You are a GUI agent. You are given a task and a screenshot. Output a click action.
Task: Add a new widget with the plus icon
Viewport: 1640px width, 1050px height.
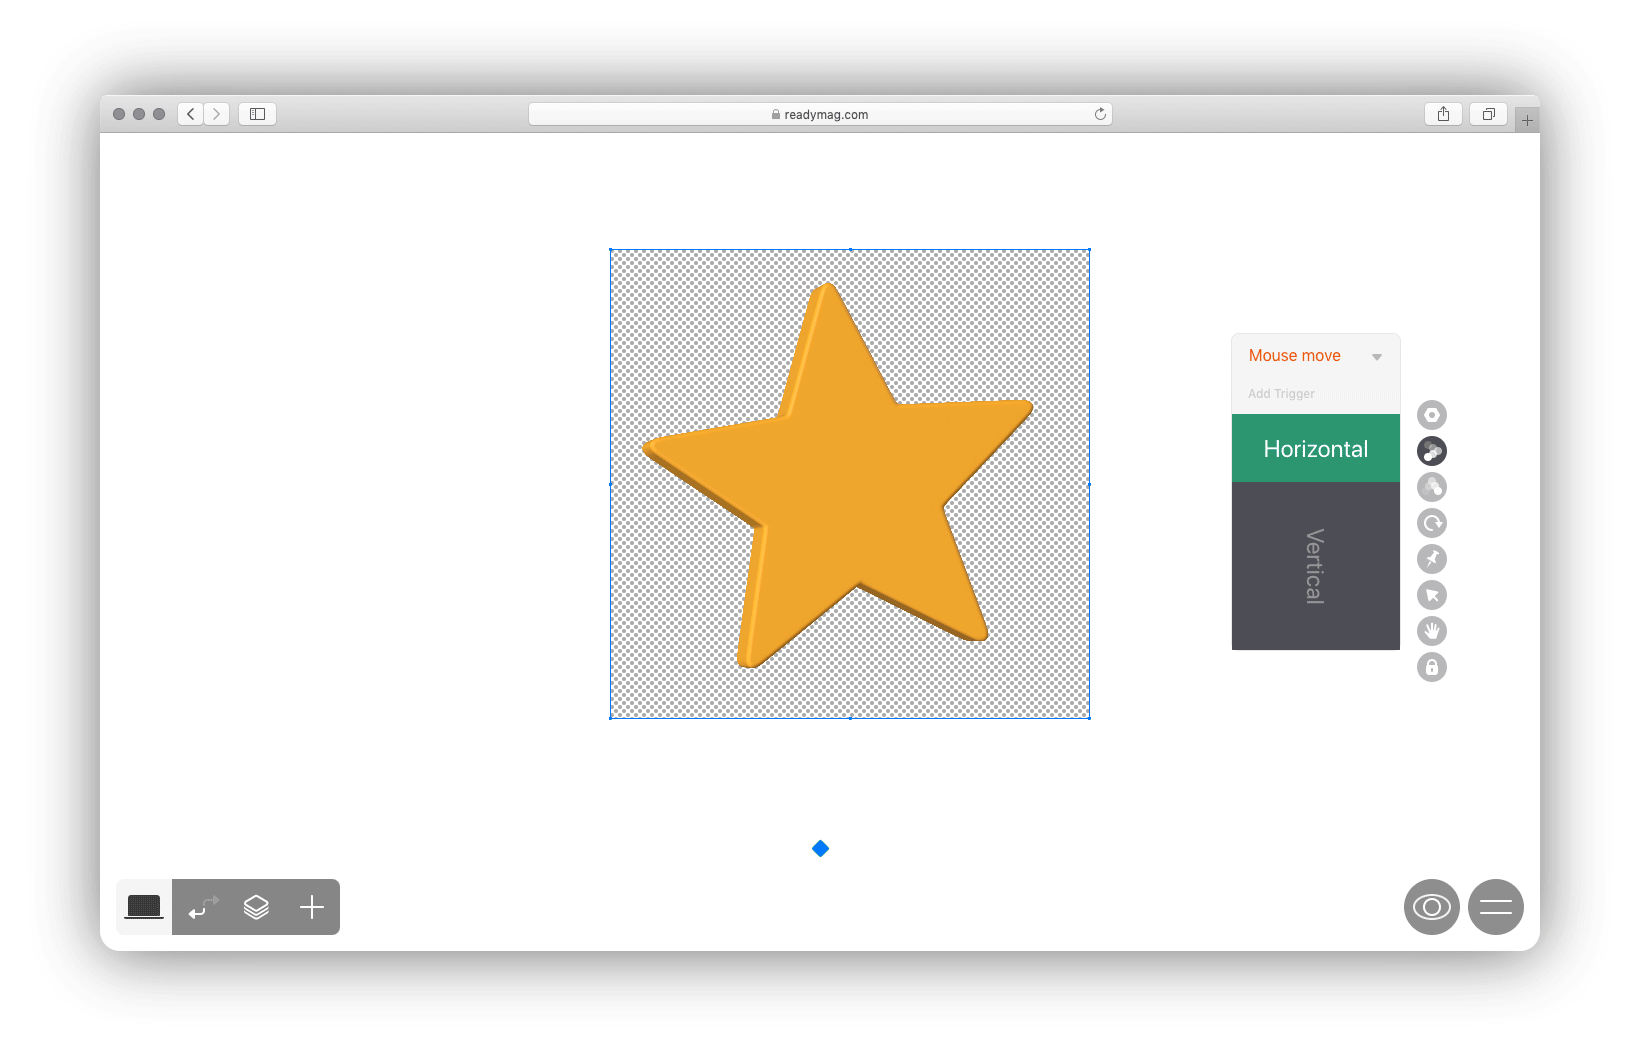coord(311,907)
